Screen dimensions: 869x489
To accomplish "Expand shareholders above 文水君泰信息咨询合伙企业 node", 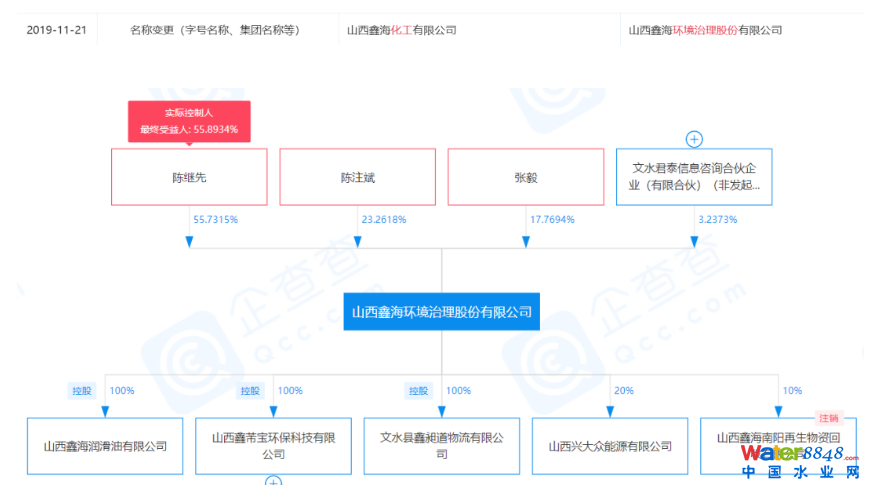I will pos(694,139).
